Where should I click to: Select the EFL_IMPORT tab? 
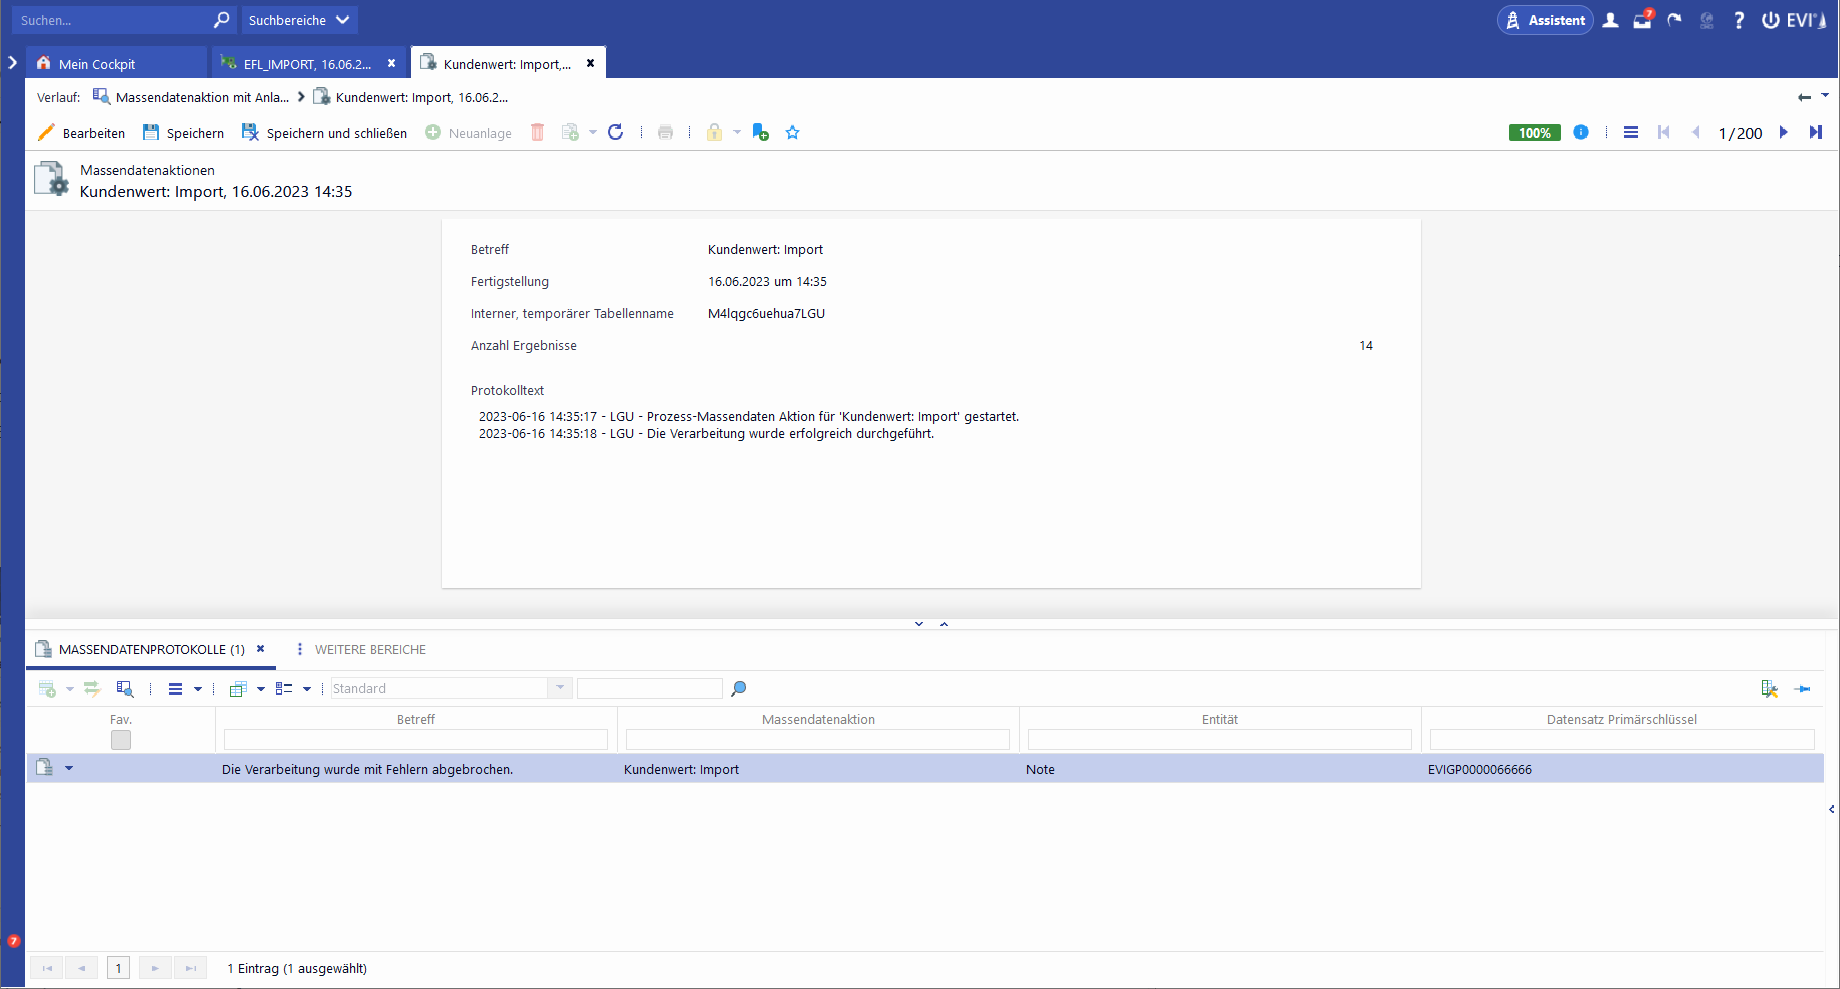307,64
